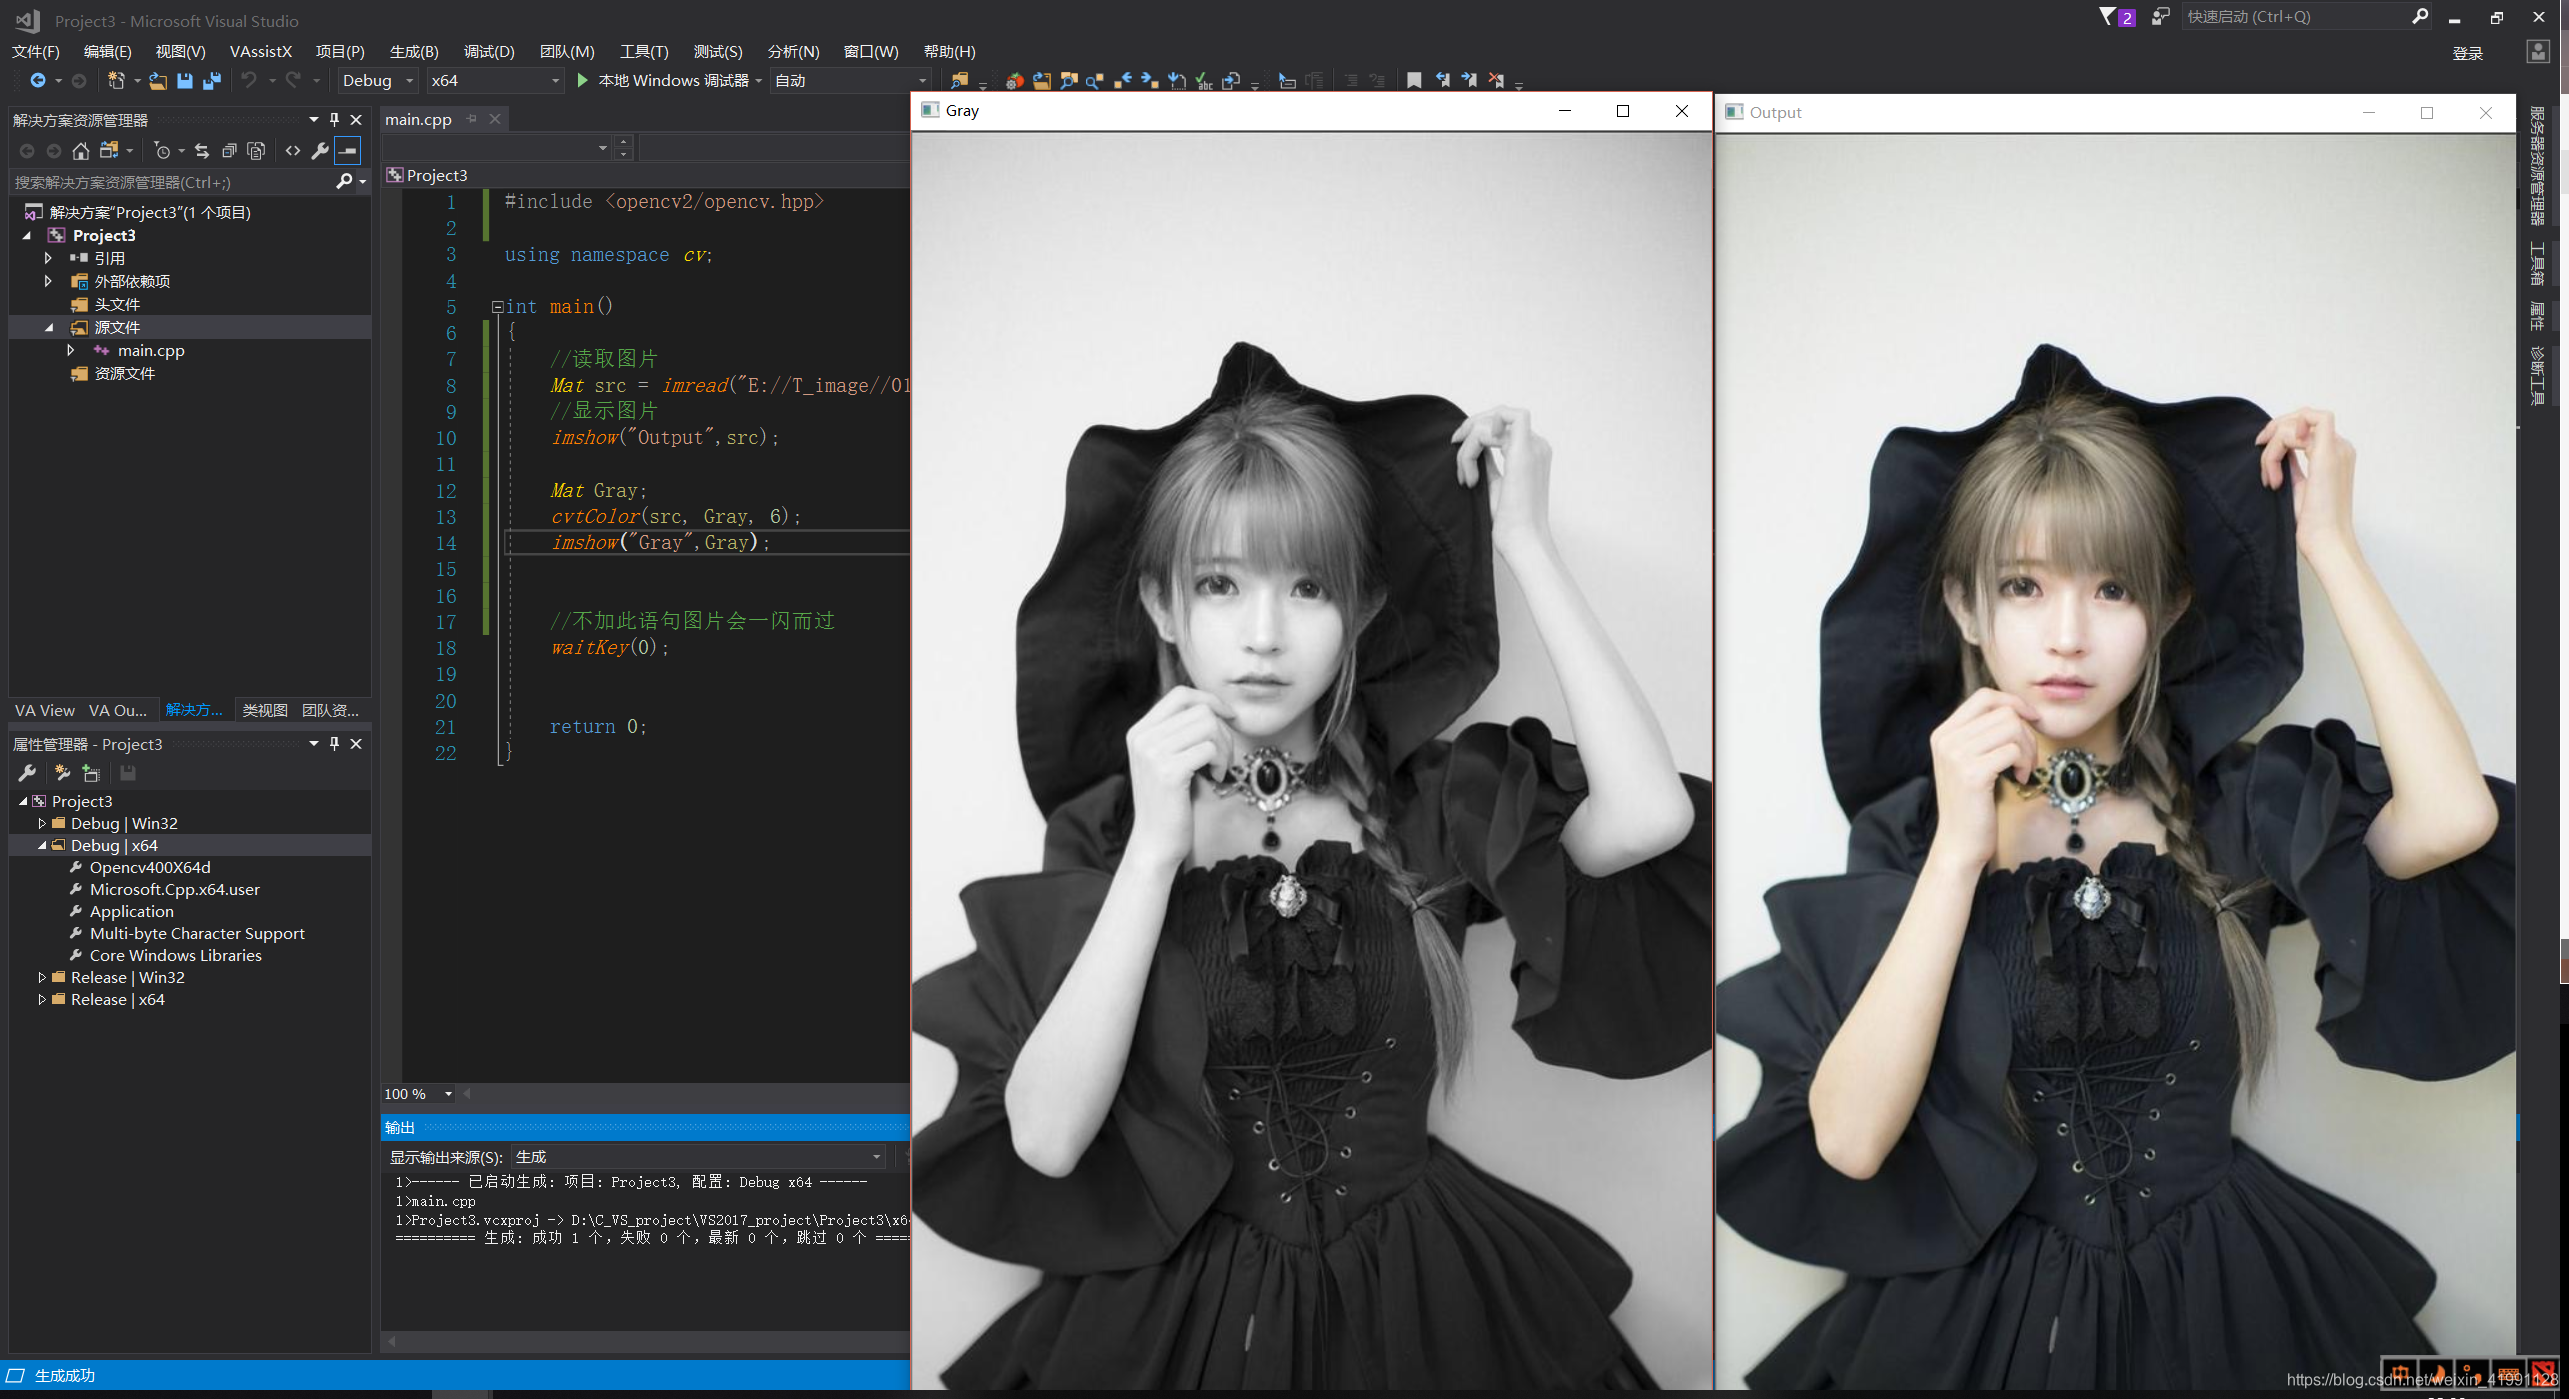Switch to the 类视图 tab
The width and height of the screenshot is (2569, 1399).
point(265,710)
